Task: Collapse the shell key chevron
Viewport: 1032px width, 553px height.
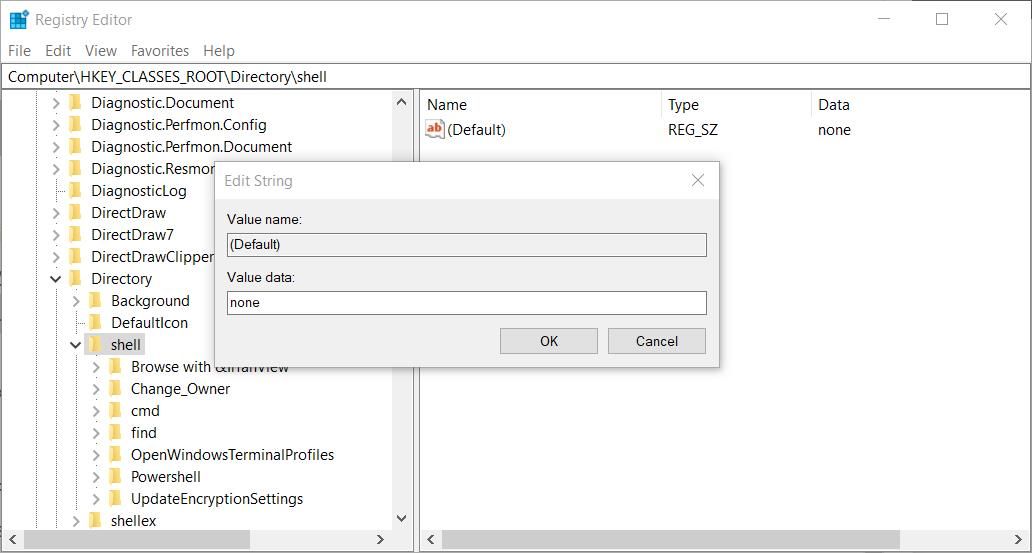Action: click(x=76, y=345)
